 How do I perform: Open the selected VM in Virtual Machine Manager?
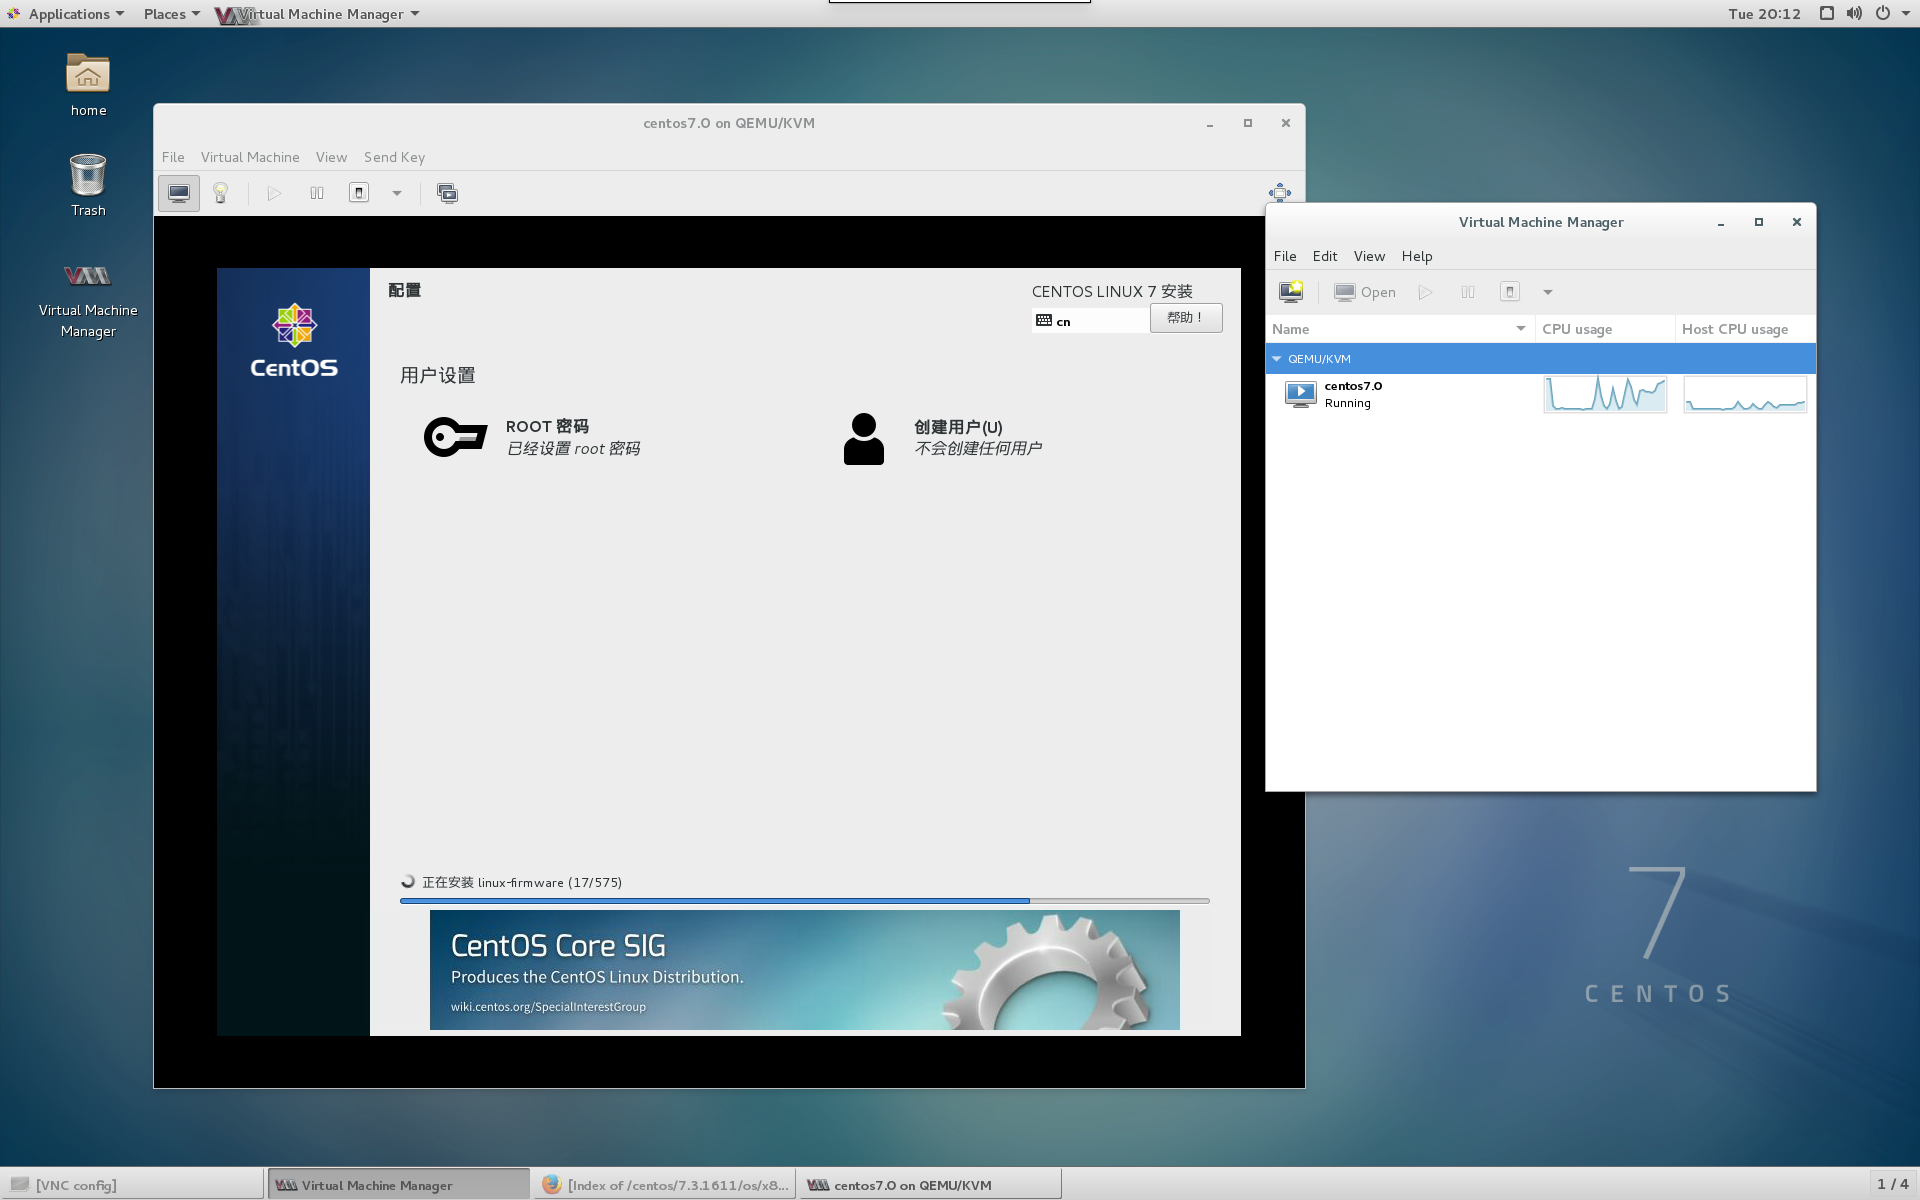click(x=1365, y=292)
